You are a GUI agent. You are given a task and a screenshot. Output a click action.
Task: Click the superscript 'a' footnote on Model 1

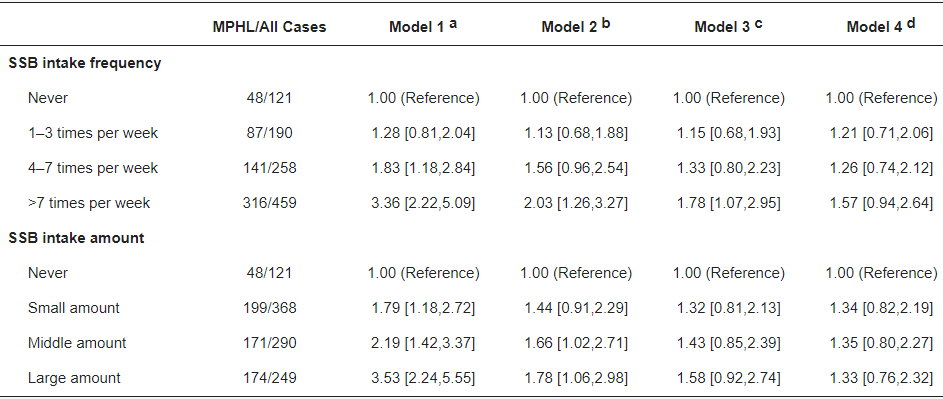point(453,25)
